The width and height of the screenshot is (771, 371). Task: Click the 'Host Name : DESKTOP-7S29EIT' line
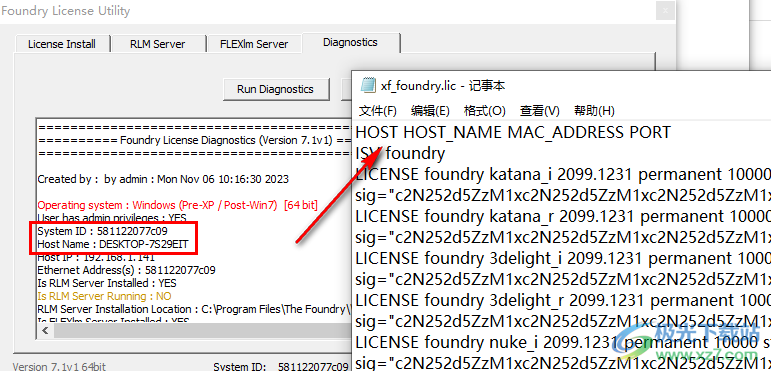click(x=113, y=244)
